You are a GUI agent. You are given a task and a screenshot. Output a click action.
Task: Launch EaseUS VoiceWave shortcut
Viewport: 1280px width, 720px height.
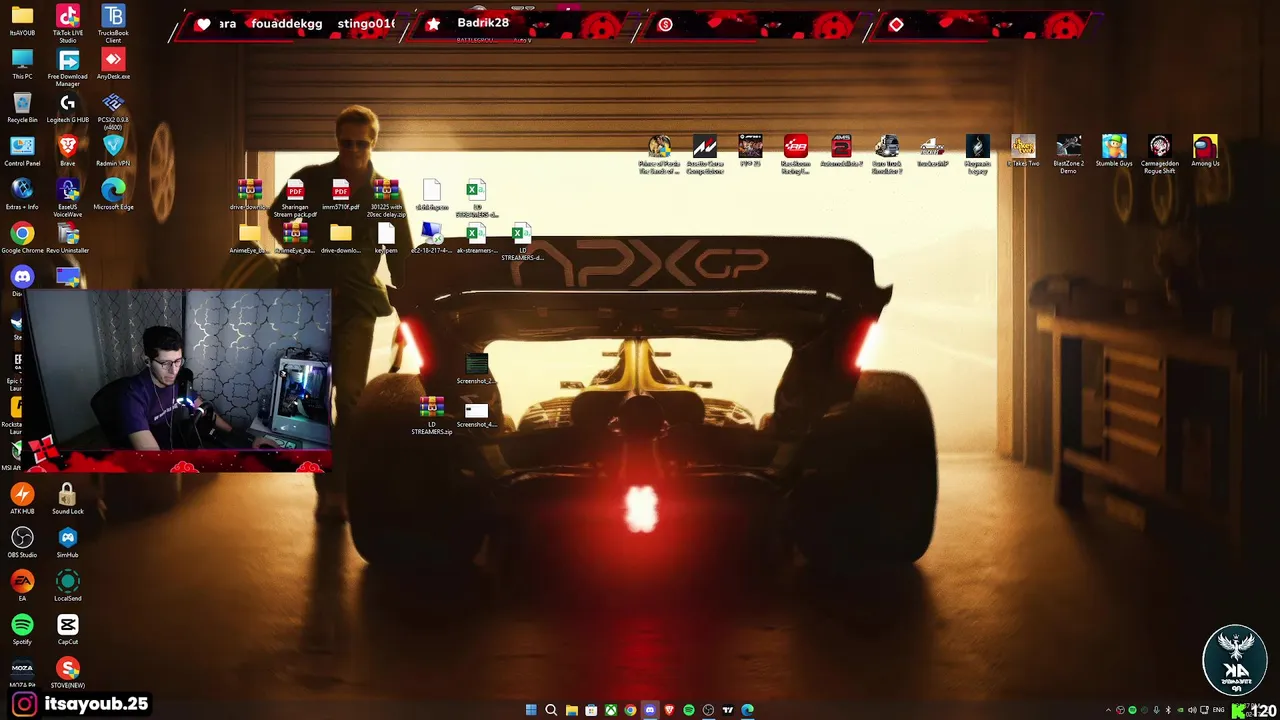pyautogui.click(x=67, y=198)
